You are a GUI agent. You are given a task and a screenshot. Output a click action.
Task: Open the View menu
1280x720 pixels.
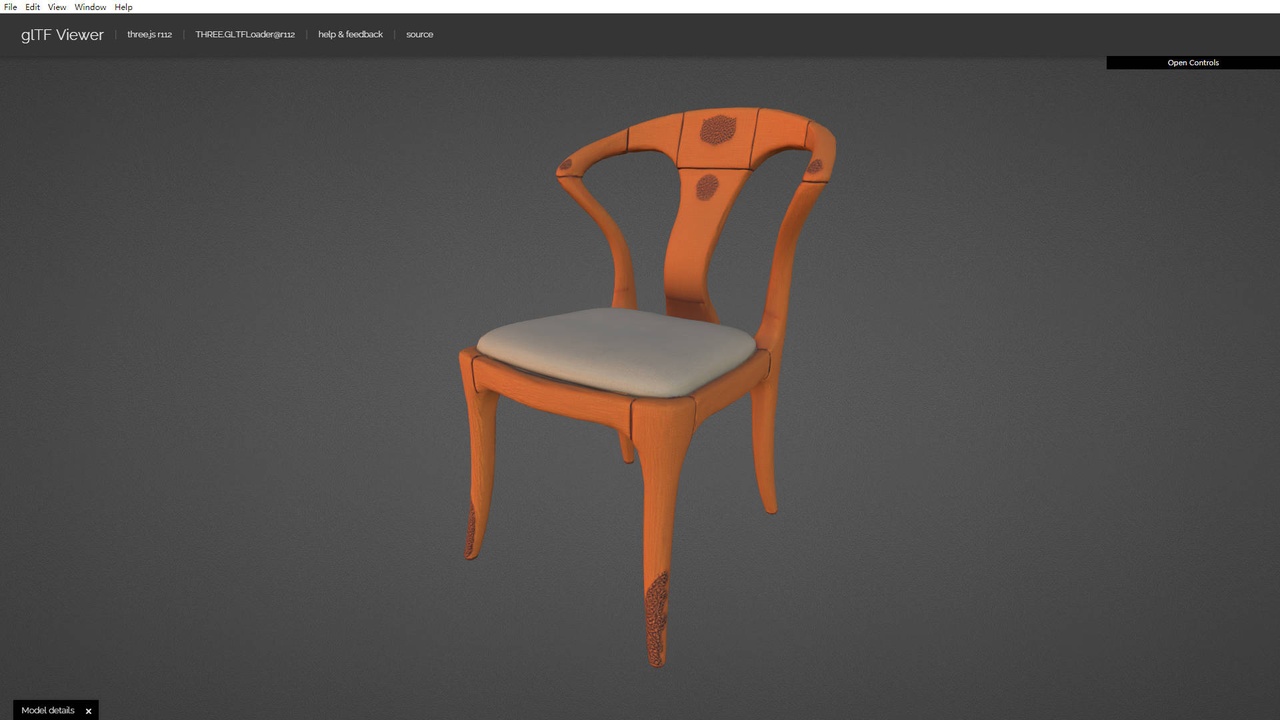(57, 7)
